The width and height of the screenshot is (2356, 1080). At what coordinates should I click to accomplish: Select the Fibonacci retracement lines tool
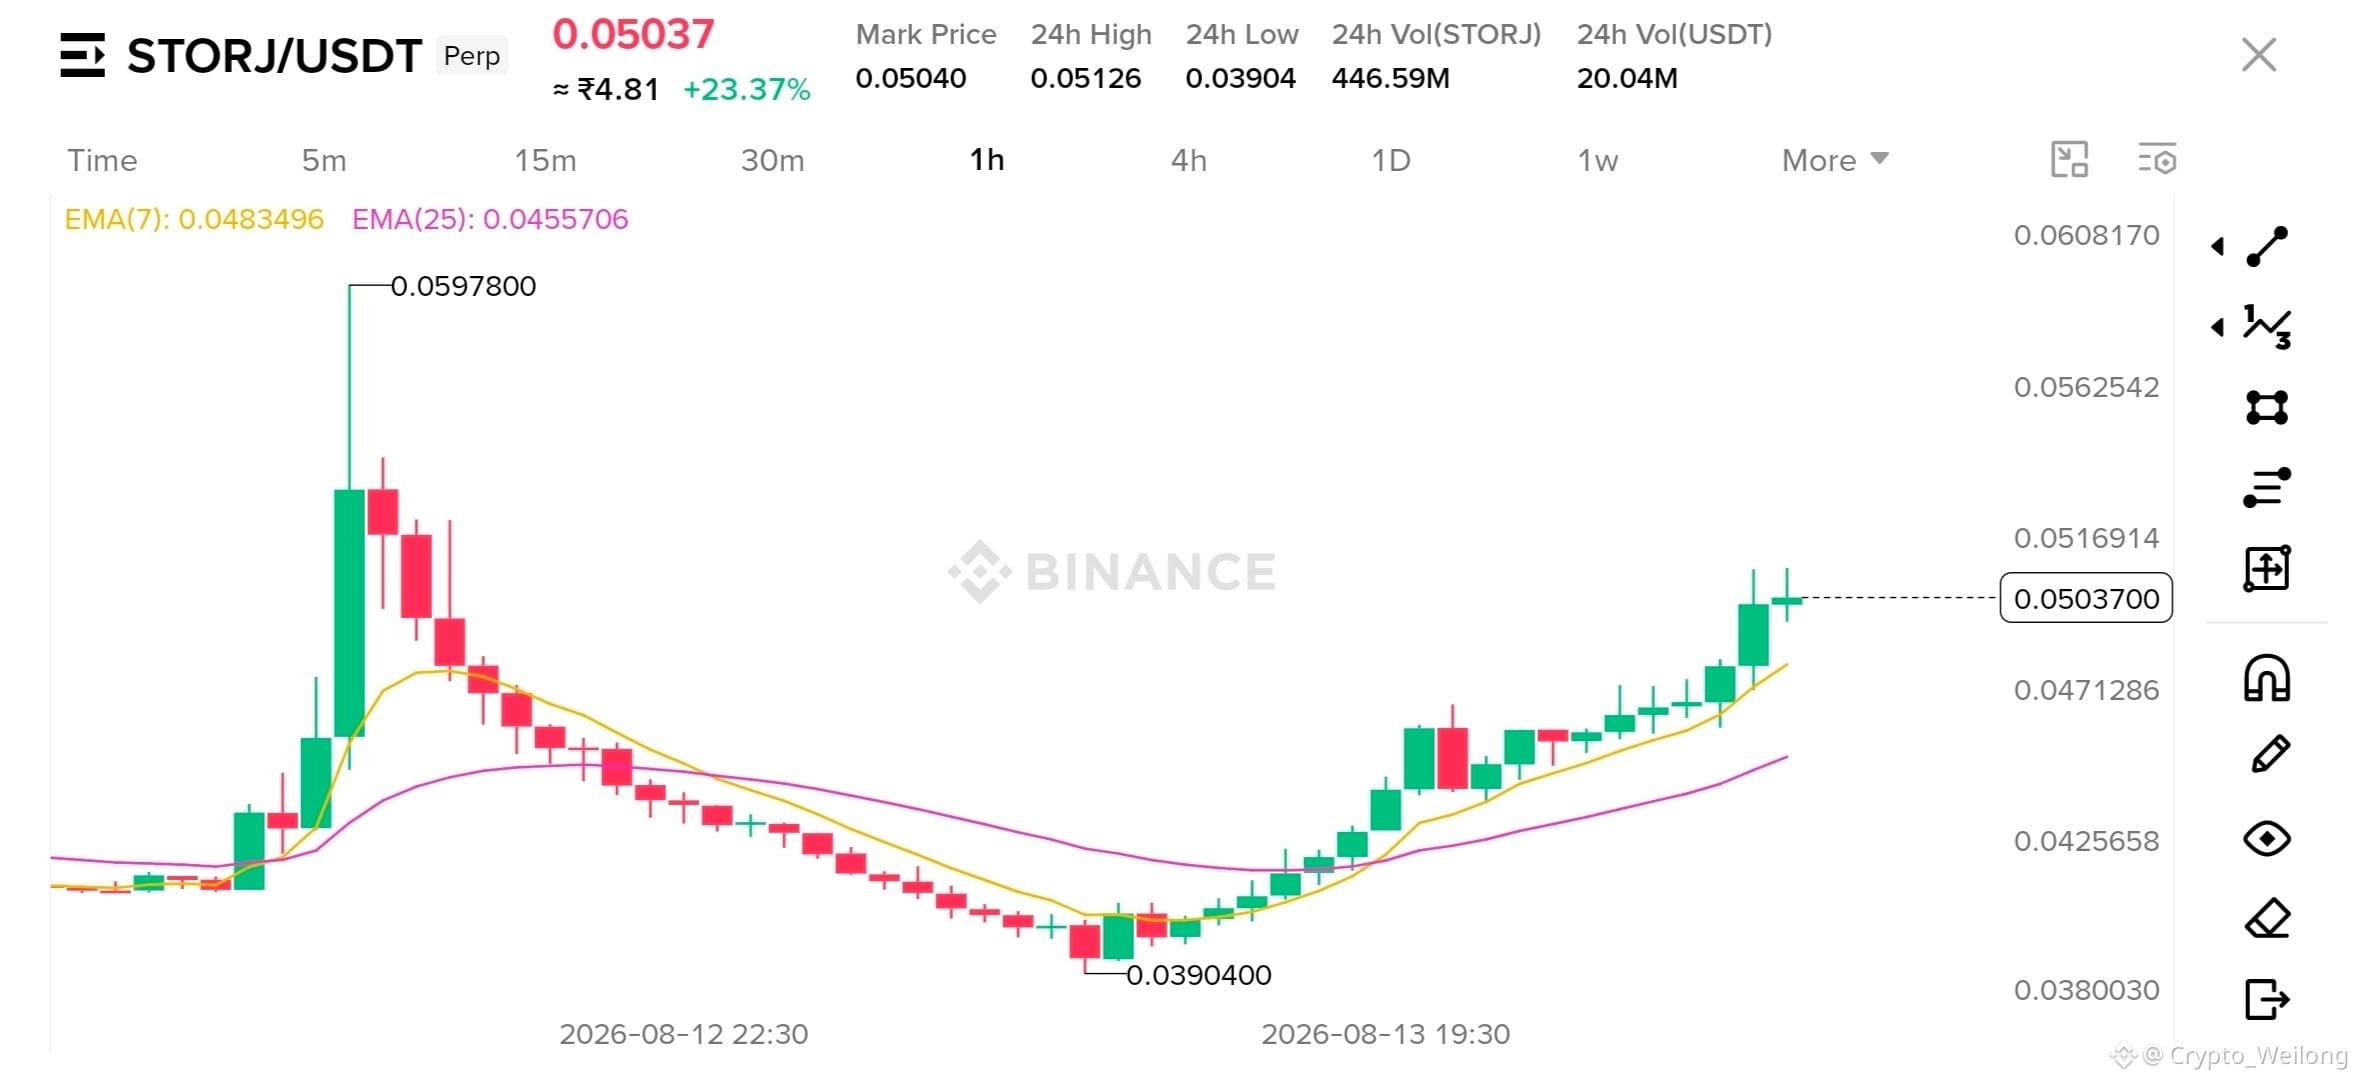coord(2266,487)
